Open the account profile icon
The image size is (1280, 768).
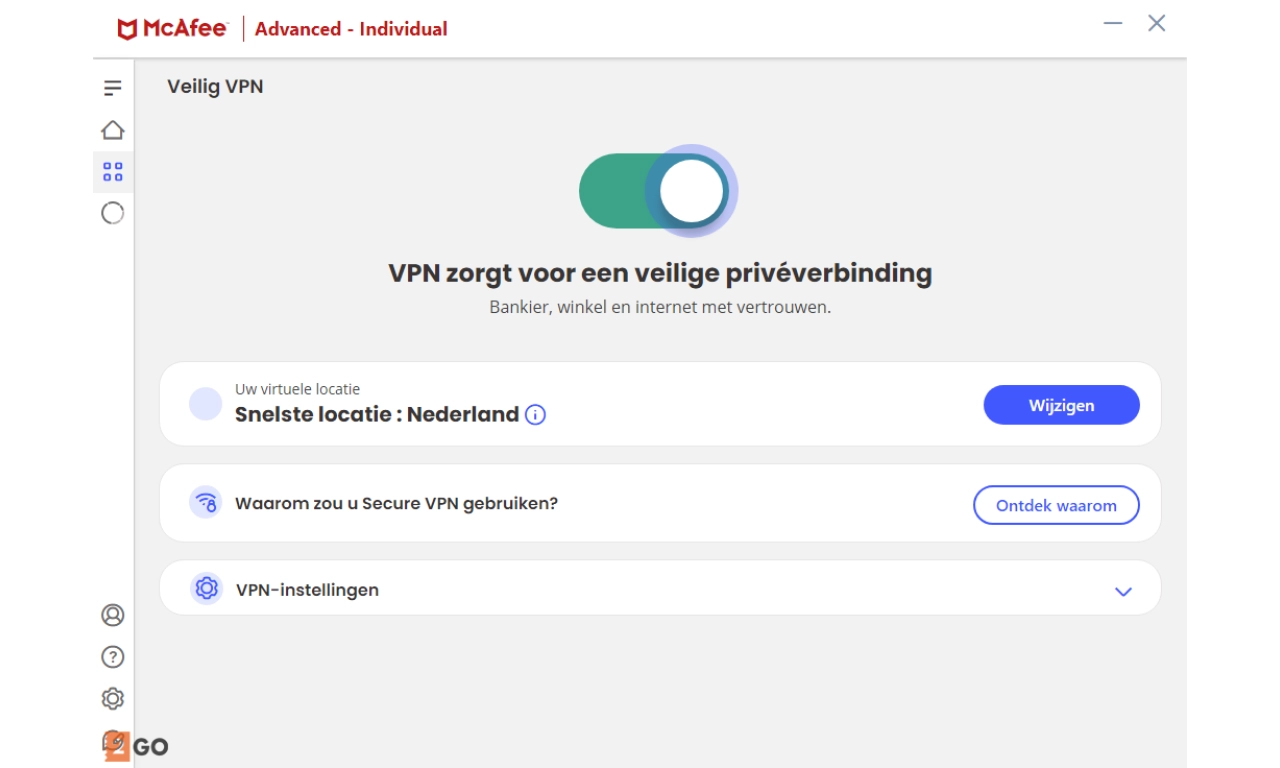click(x=112, y=615)
